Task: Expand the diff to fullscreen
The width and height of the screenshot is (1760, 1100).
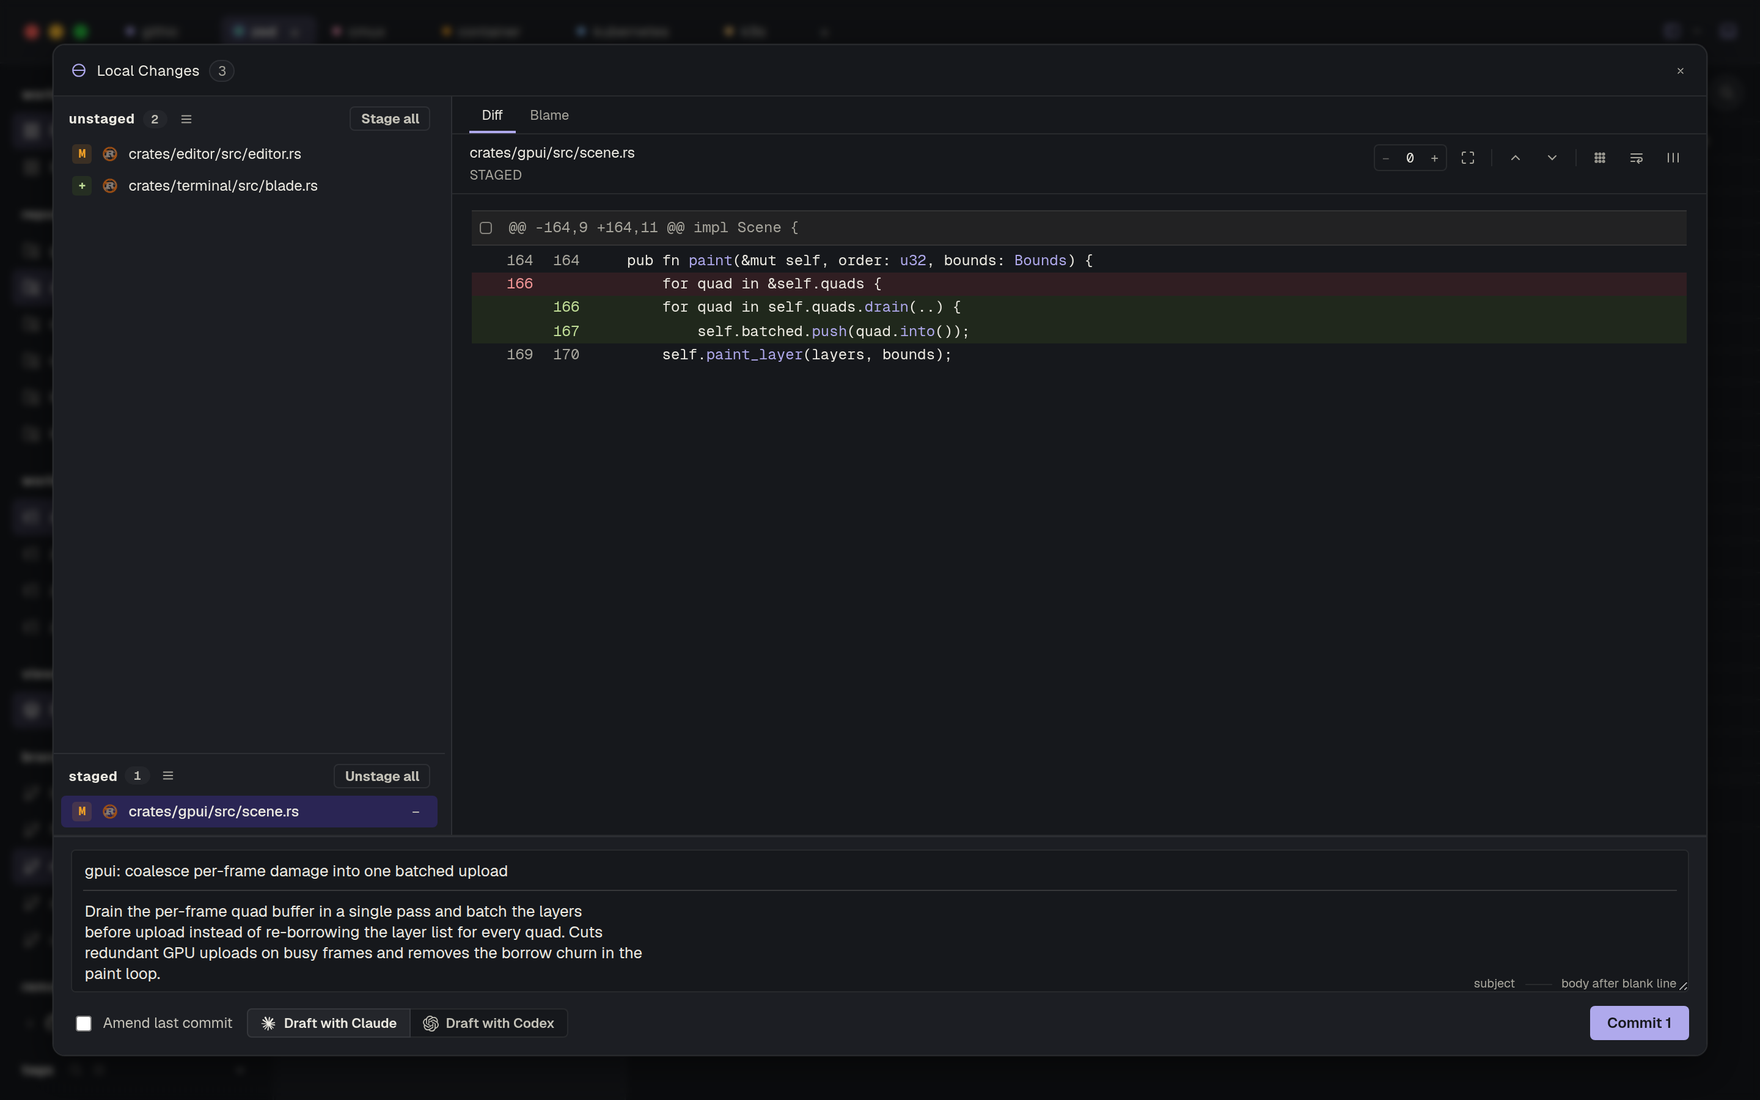Action: (1468, 158)
